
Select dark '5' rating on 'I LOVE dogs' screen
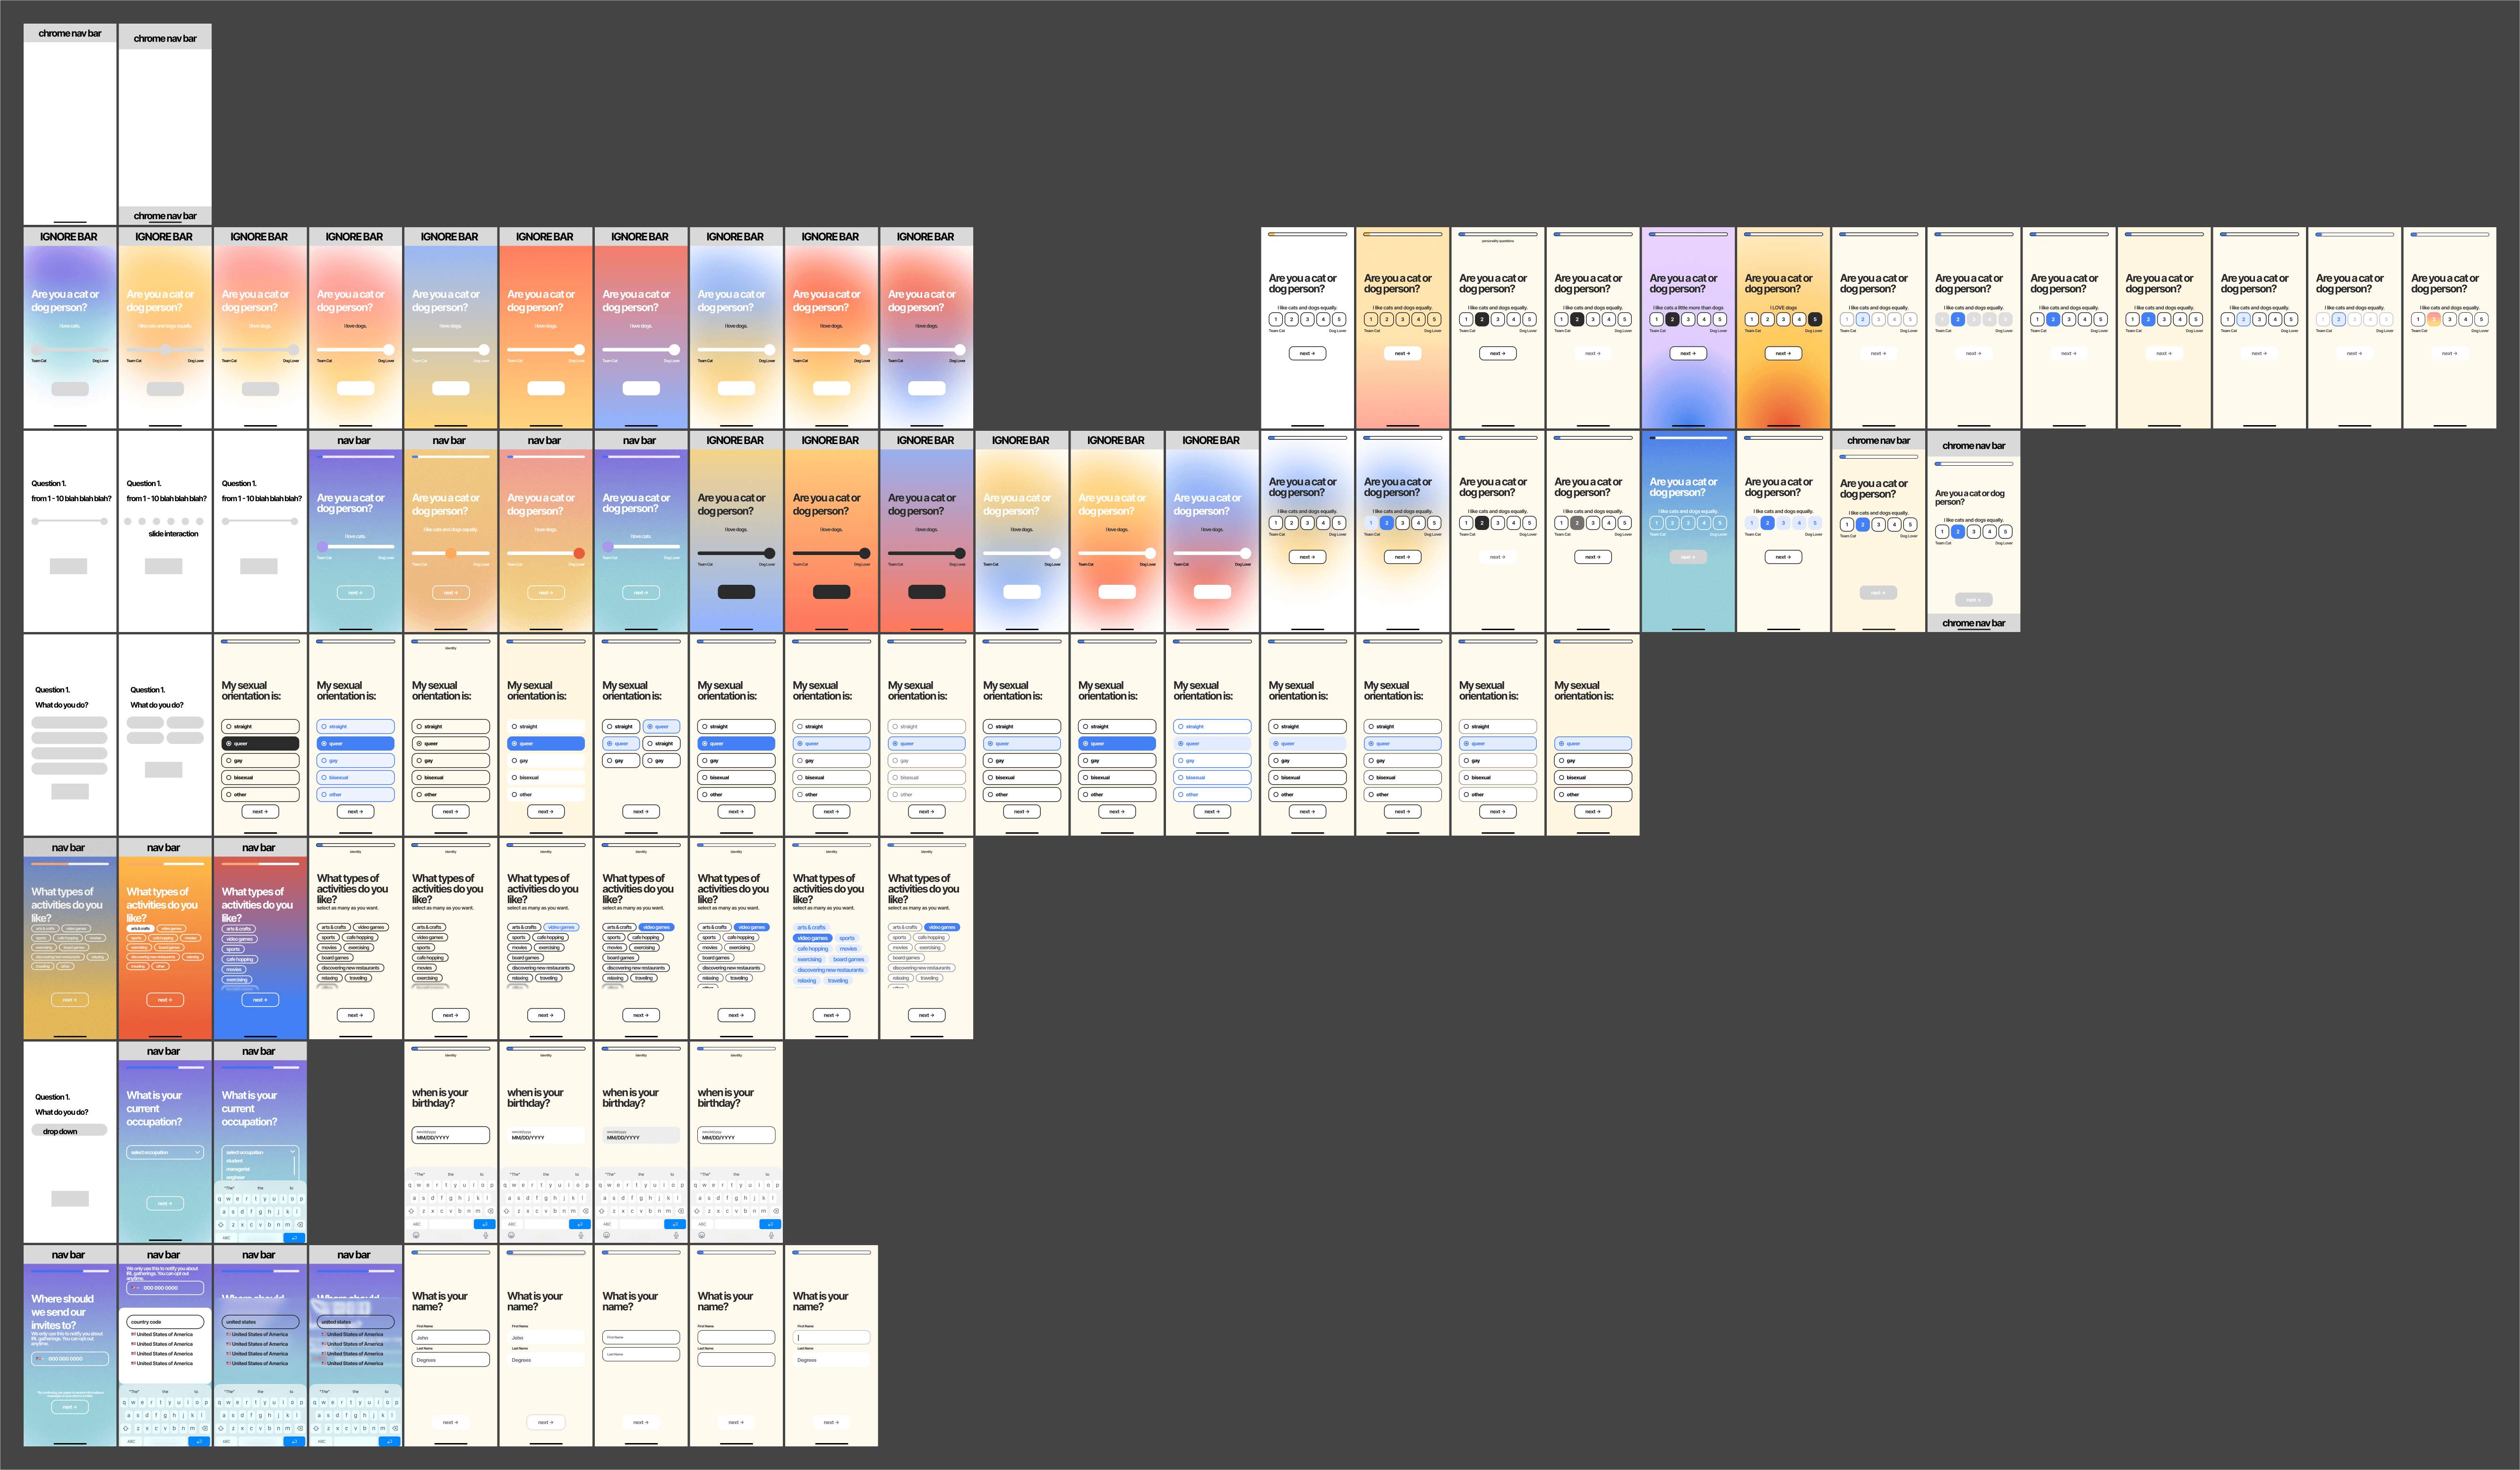point(1814,319)
